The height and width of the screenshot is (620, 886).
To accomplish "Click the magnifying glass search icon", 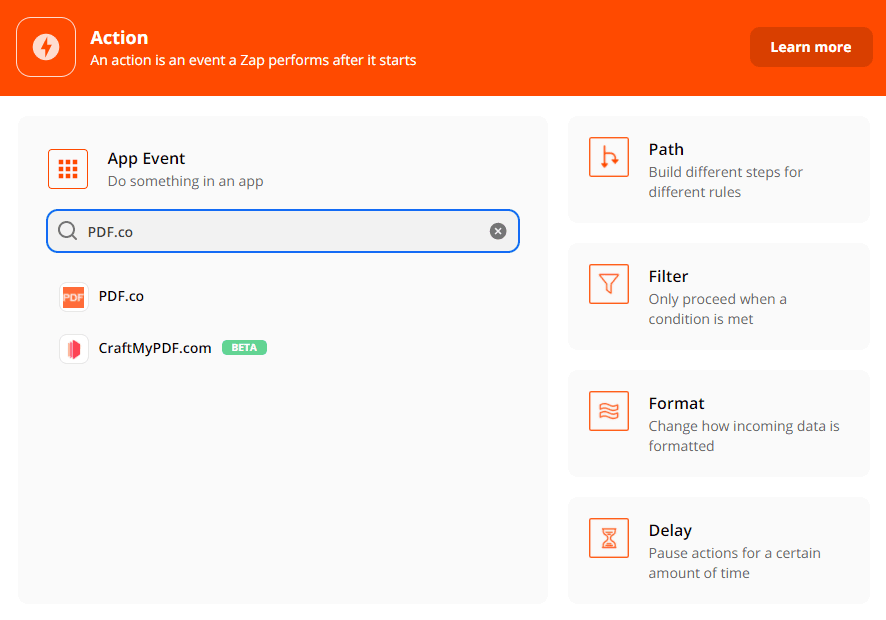I will (x=67, y=231).
